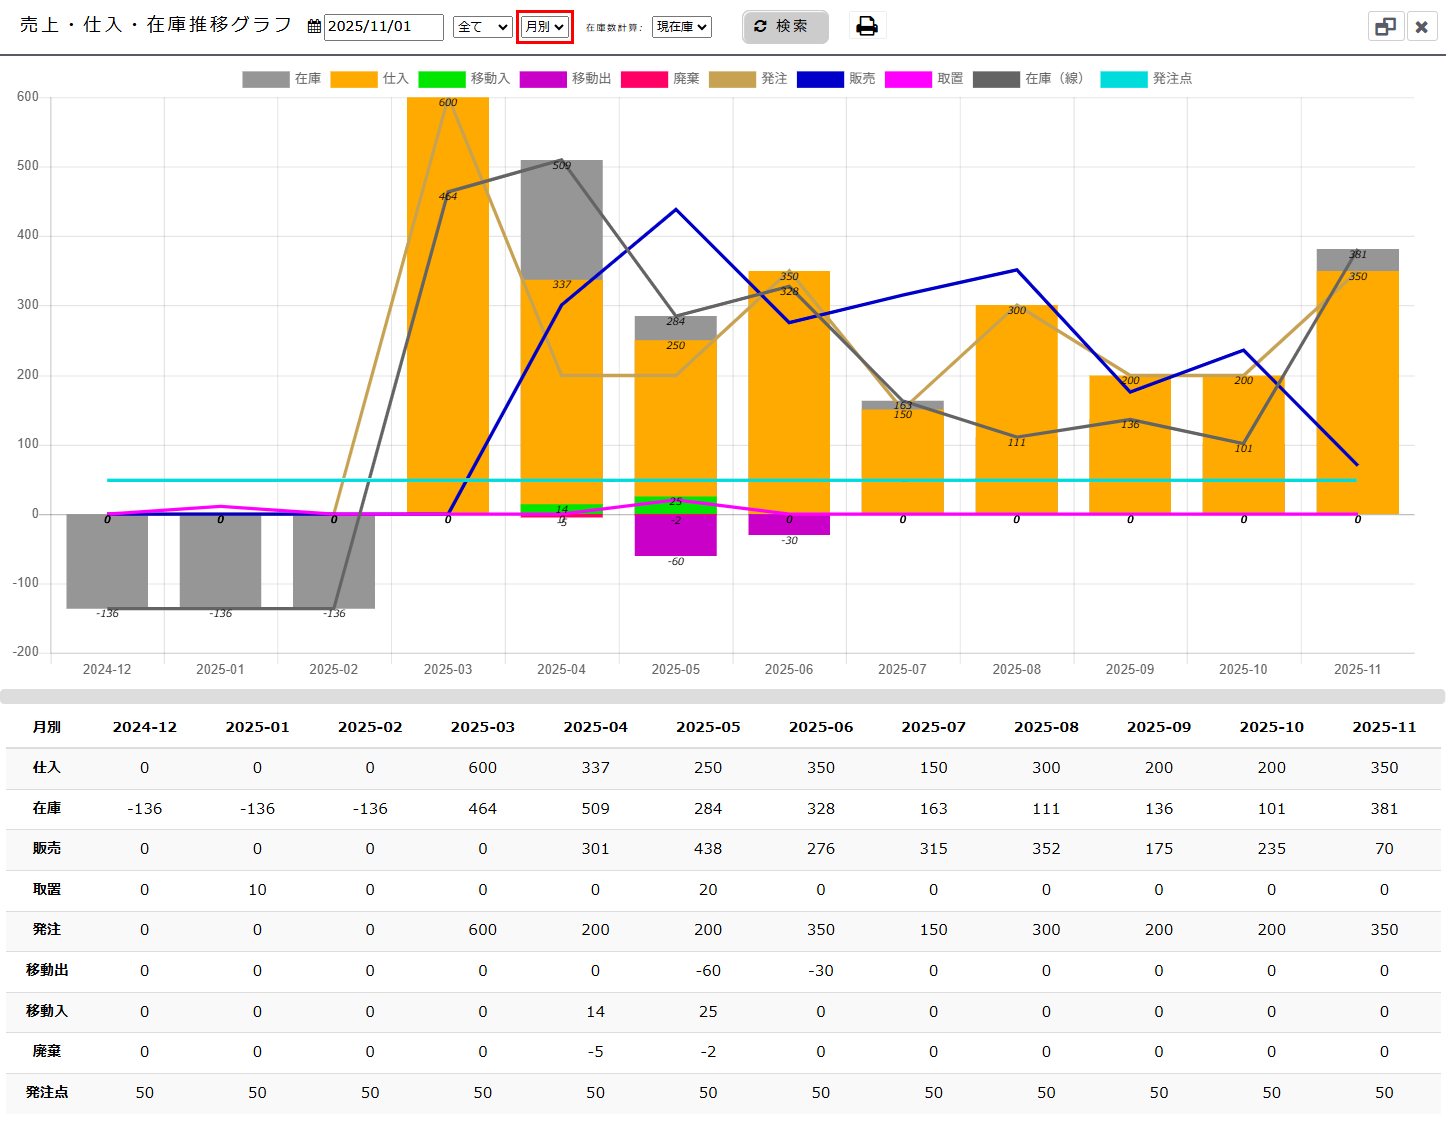Click the 廃棄 red legend swatch
The width and height of the screenshot is (1446, 1130).
pos(644,79)
